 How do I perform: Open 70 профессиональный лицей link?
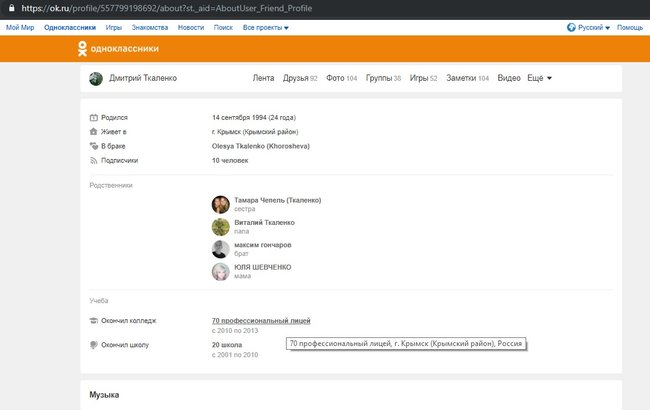click(x=261, y=320)
